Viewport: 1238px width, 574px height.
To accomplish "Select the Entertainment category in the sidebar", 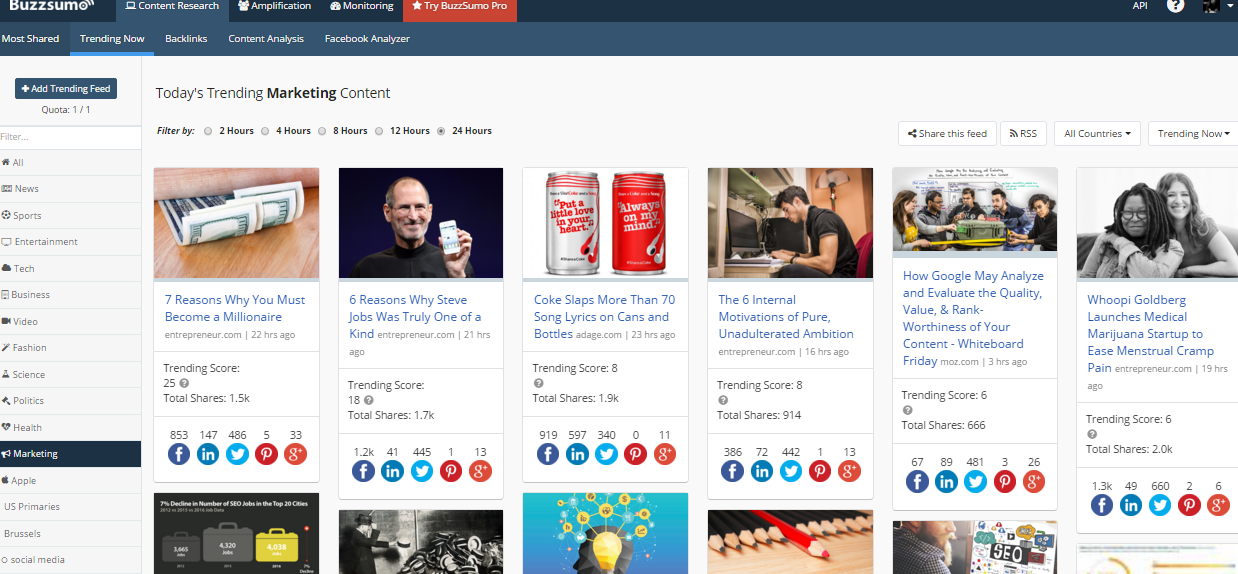I will point(70,241).
